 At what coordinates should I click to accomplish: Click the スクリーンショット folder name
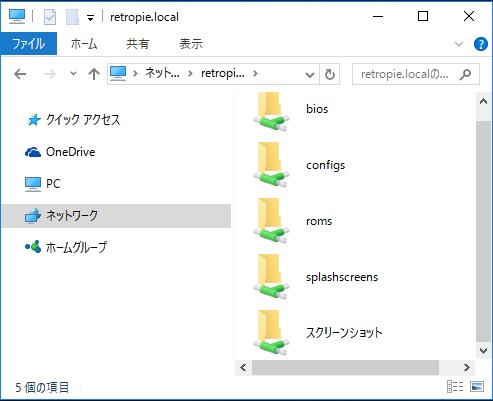click(x=344, y=333)
